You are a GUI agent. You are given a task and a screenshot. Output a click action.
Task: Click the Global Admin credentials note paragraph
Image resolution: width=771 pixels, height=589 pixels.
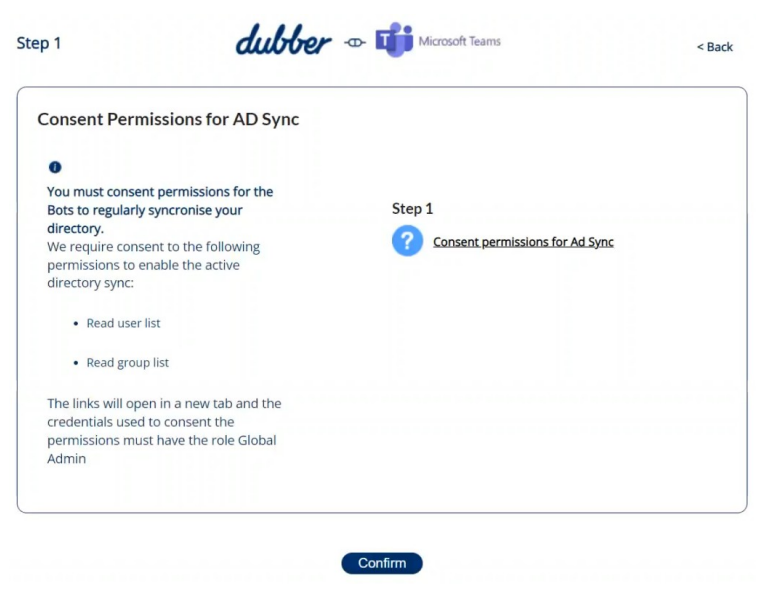point(164,431)
